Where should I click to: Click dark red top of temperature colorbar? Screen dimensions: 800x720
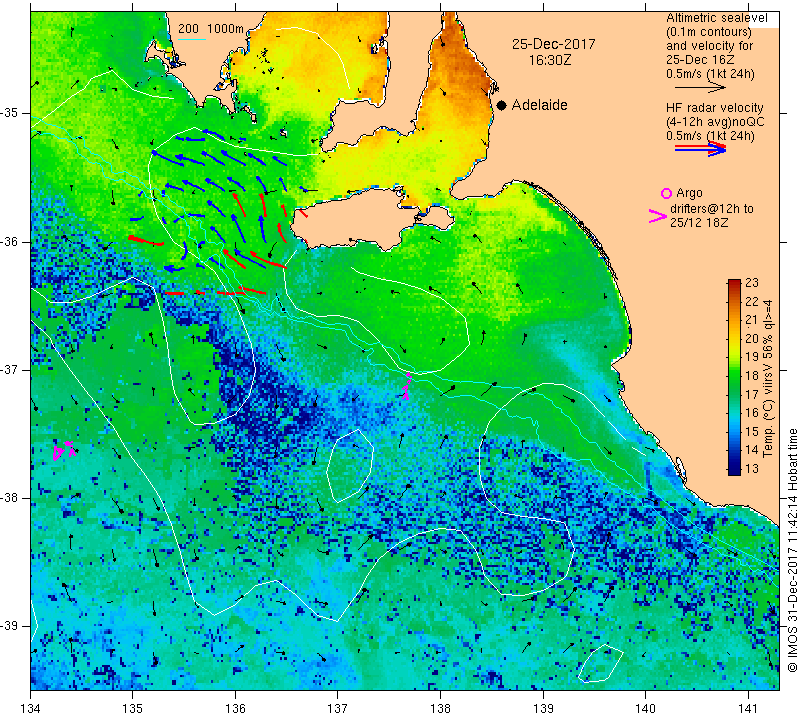coord(734,283)
